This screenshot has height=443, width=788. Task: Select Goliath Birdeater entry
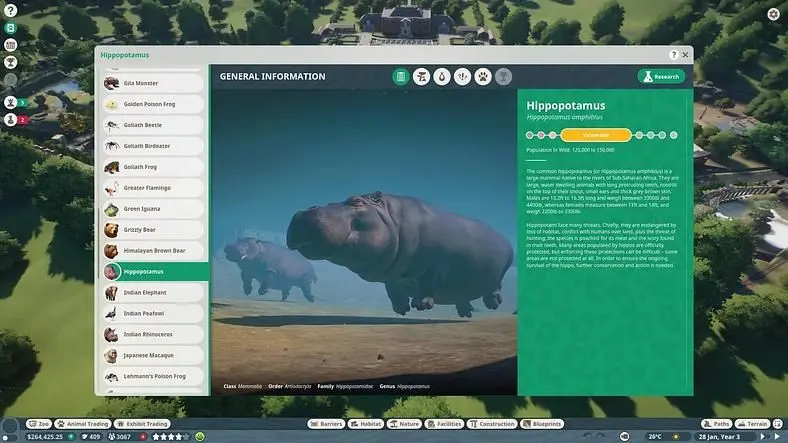(x=153, y=146)
